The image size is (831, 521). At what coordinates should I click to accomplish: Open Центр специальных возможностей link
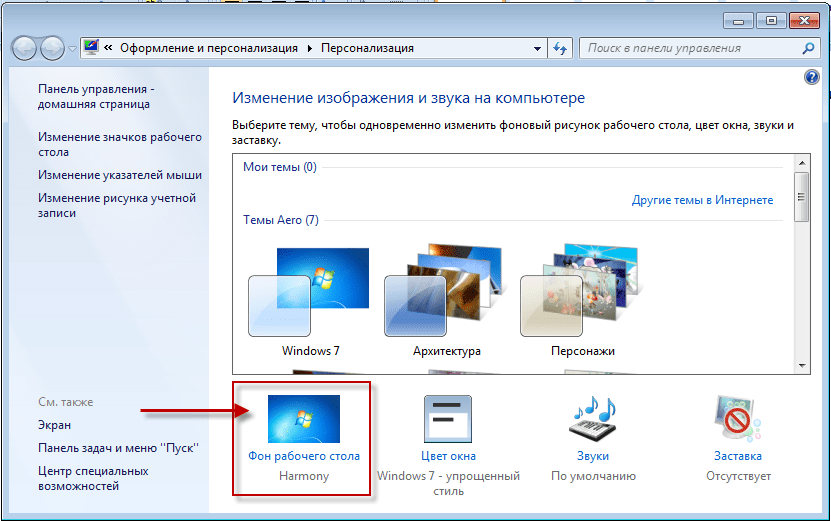[93, 478]
